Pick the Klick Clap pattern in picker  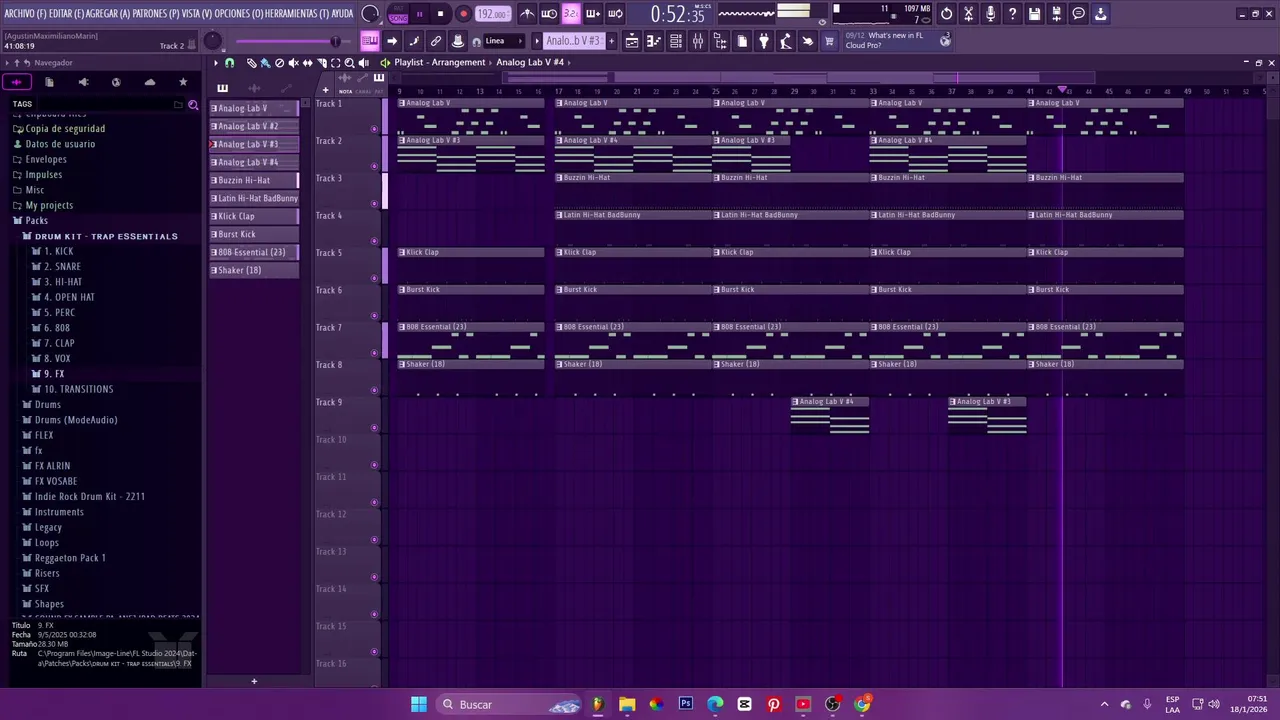click(253, 216)
